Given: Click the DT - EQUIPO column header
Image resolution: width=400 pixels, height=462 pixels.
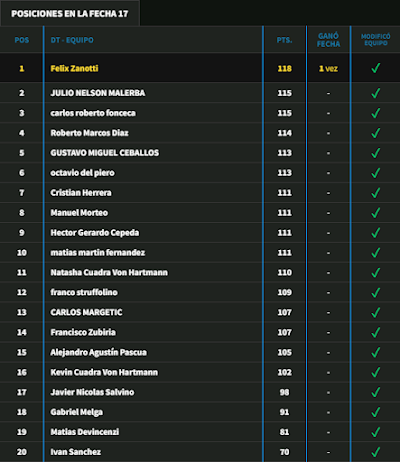Looking at the screenshot, I should pos(72,40).
